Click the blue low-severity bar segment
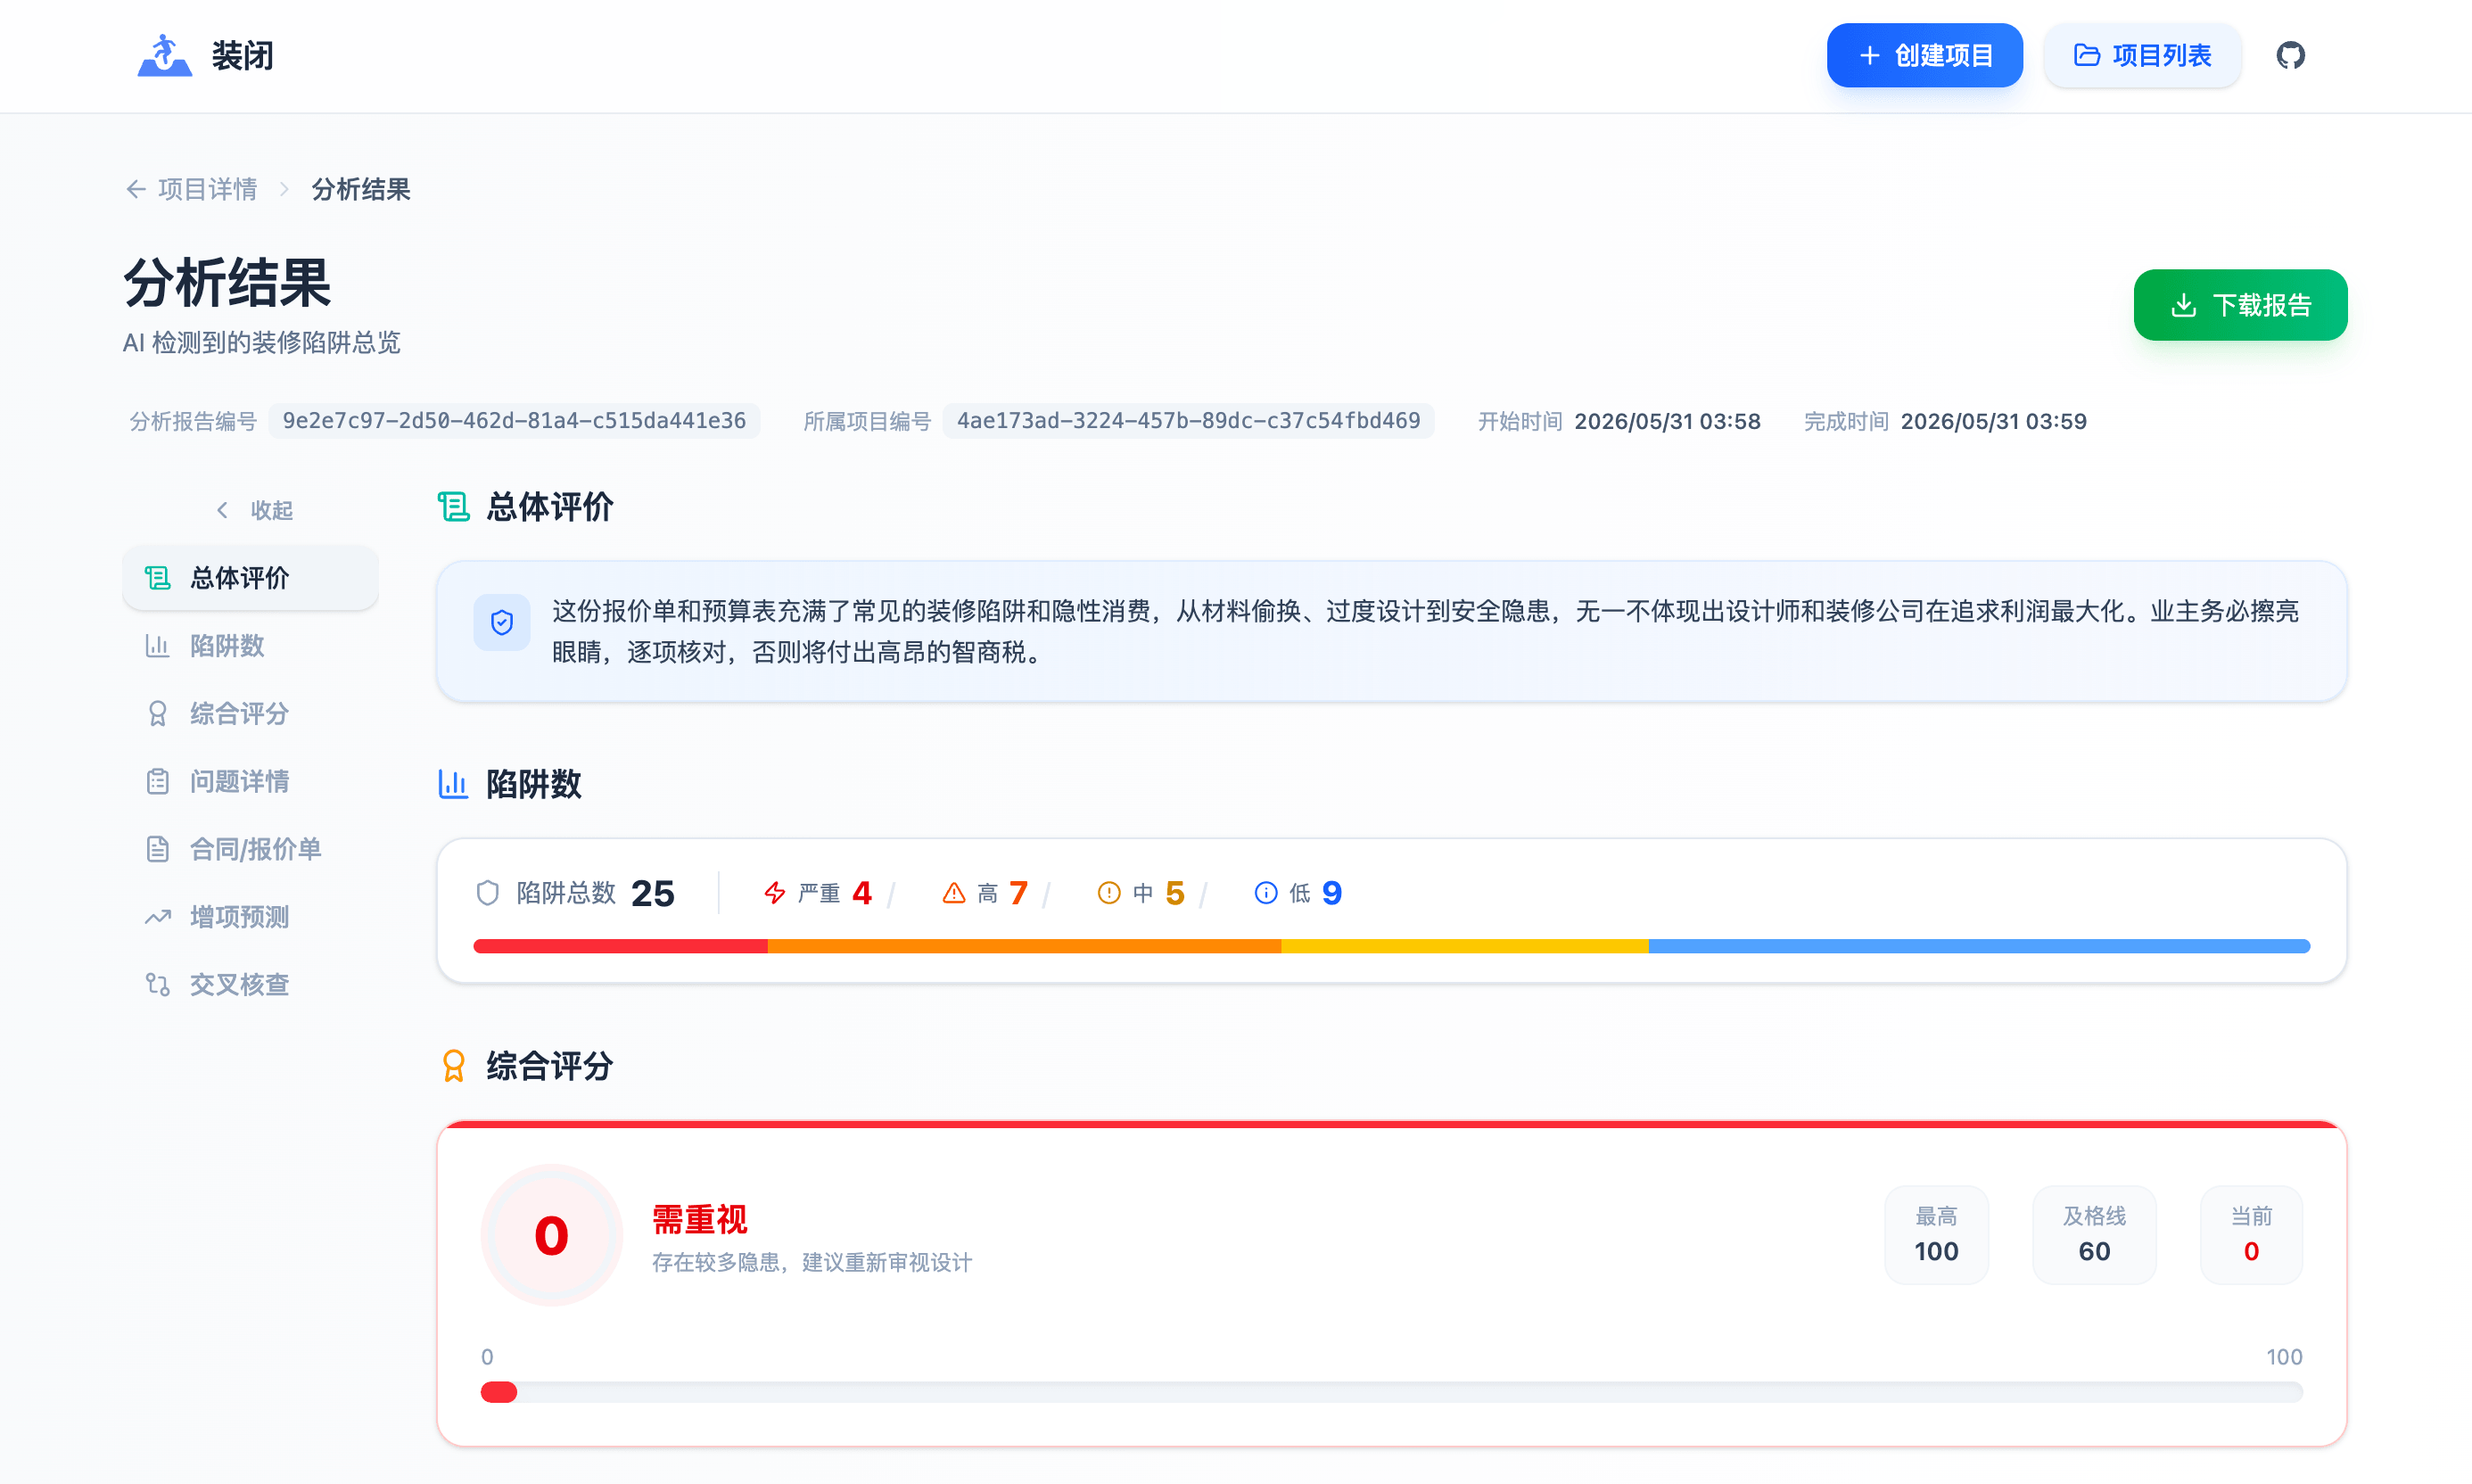The width and height of the screenshot is (2472, 1484). point(1979,946)
